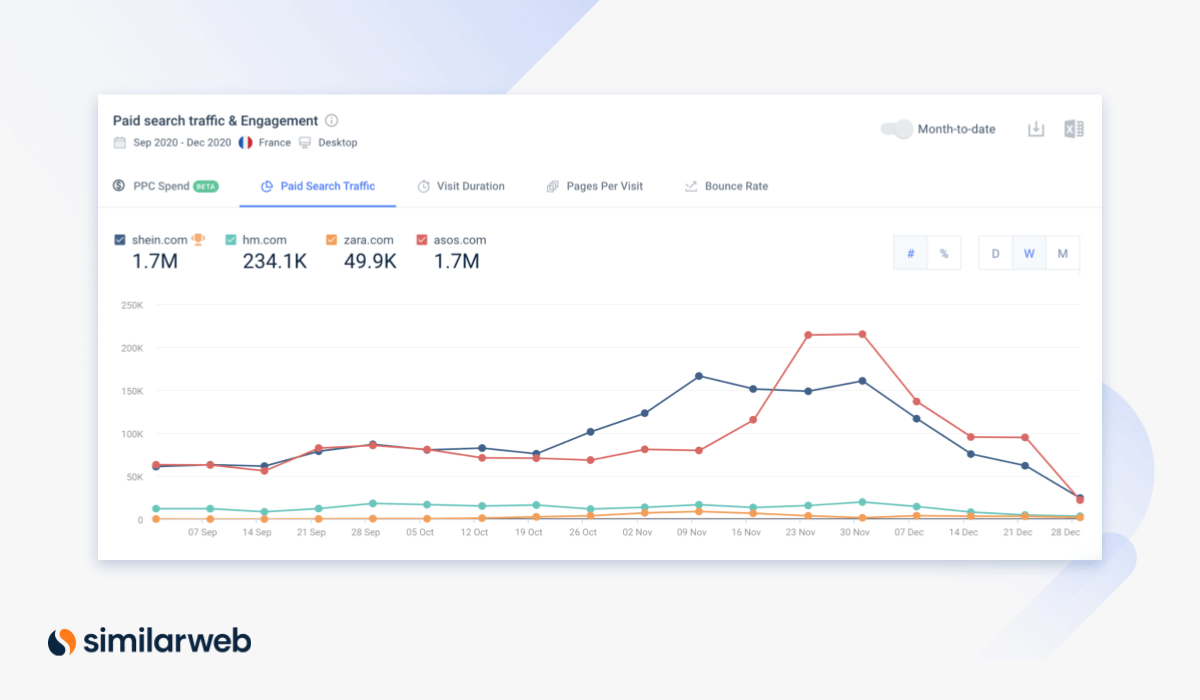The height and width of the screenshot is (700, 1200).
Task: Toggle the Month-to-date switch
Action: tap(896, 129)
